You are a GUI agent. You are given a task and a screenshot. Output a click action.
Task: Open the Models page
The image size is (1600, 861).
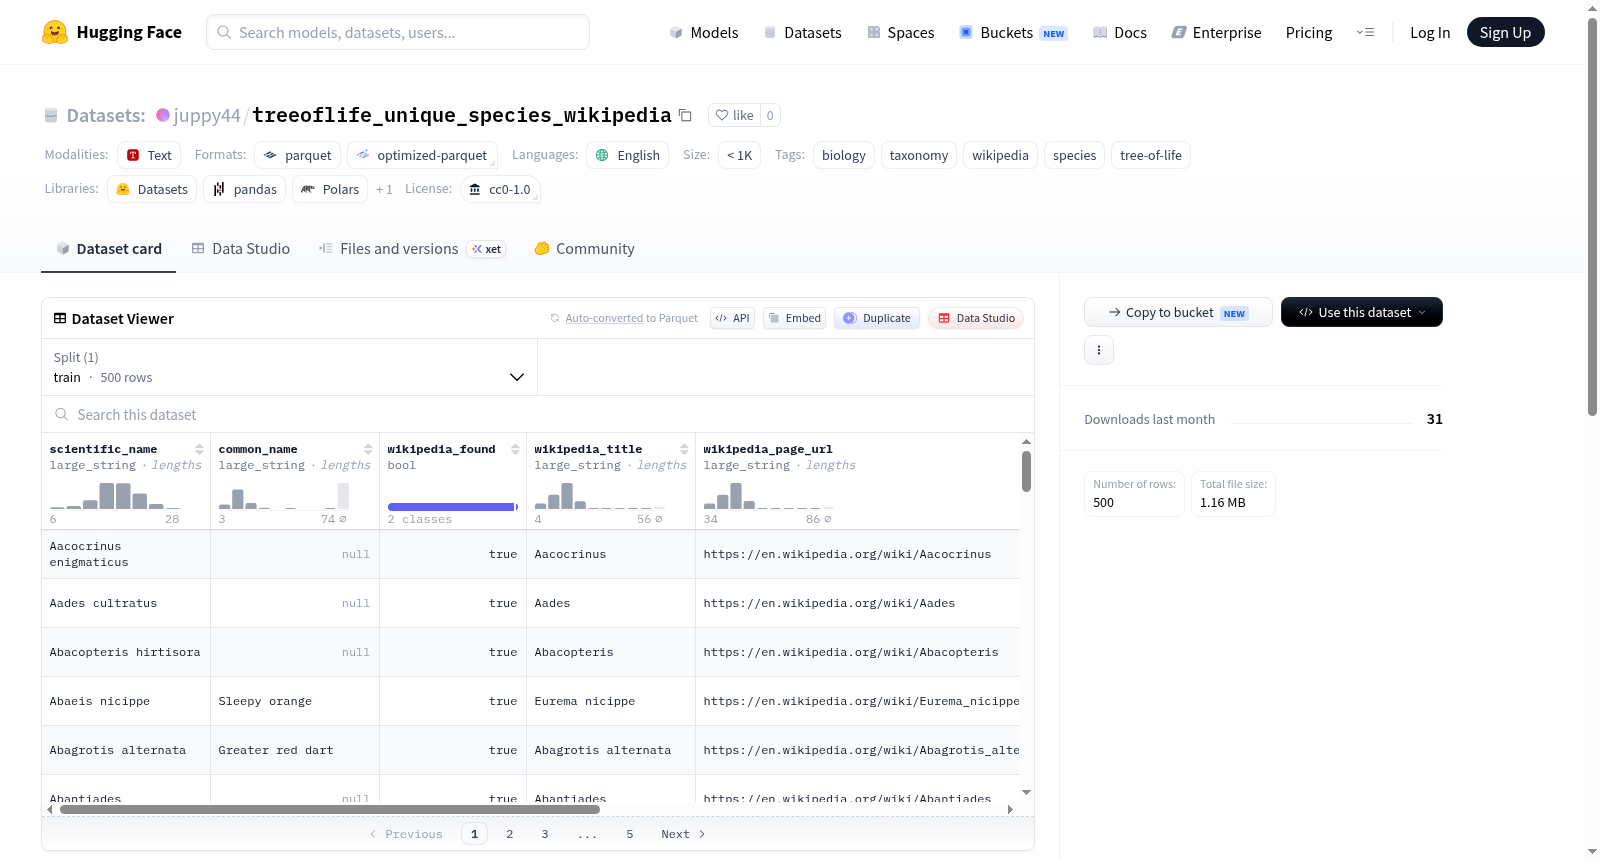pyautogui.click(x=704, y=32)
